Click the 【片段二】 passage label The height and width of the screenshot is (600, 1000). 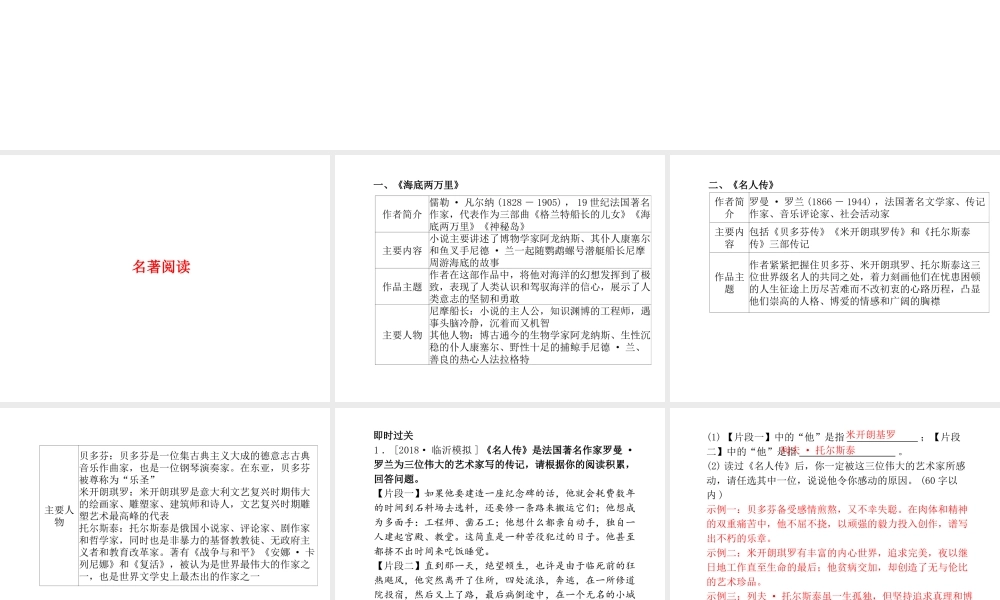tap(399, 566)
